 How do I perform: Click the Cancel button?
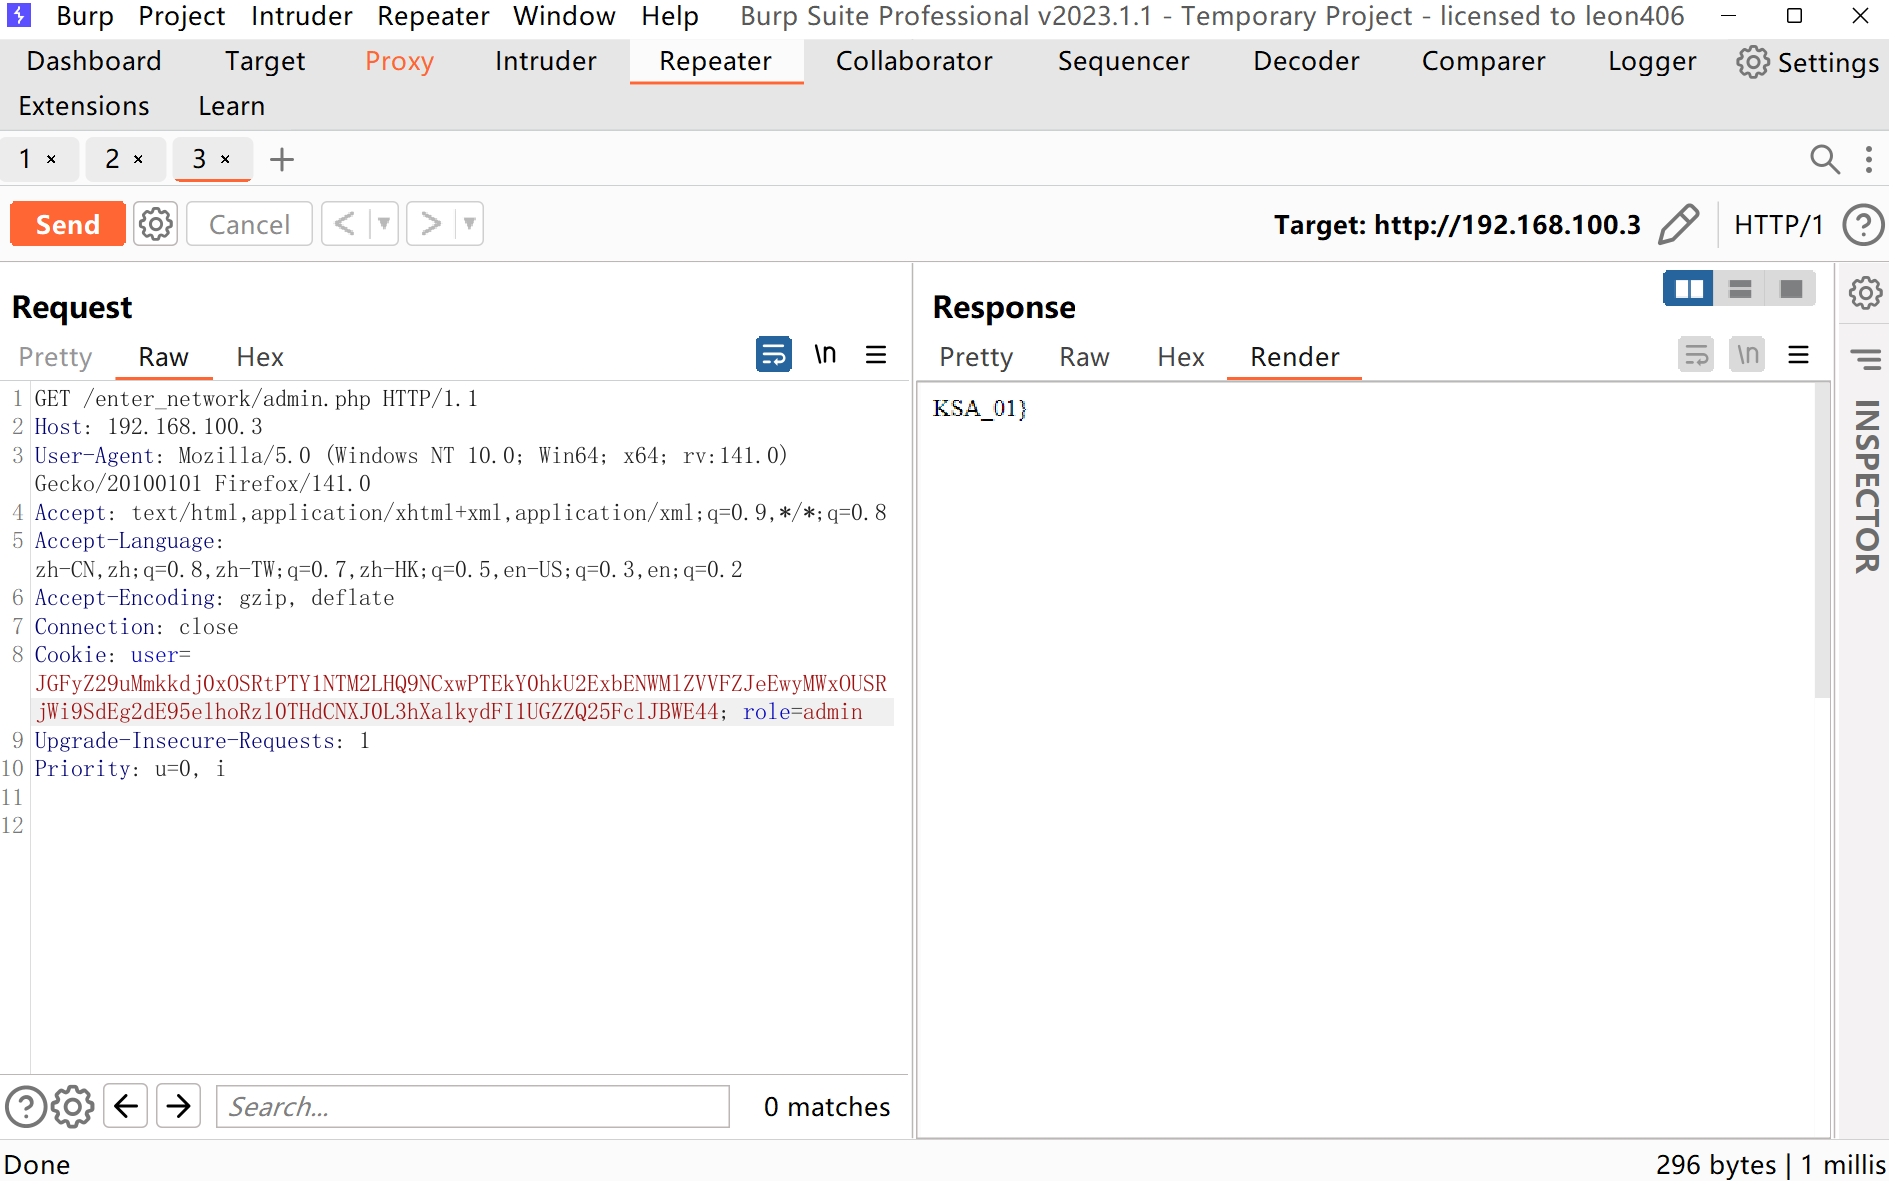click(x=249, y=224)
